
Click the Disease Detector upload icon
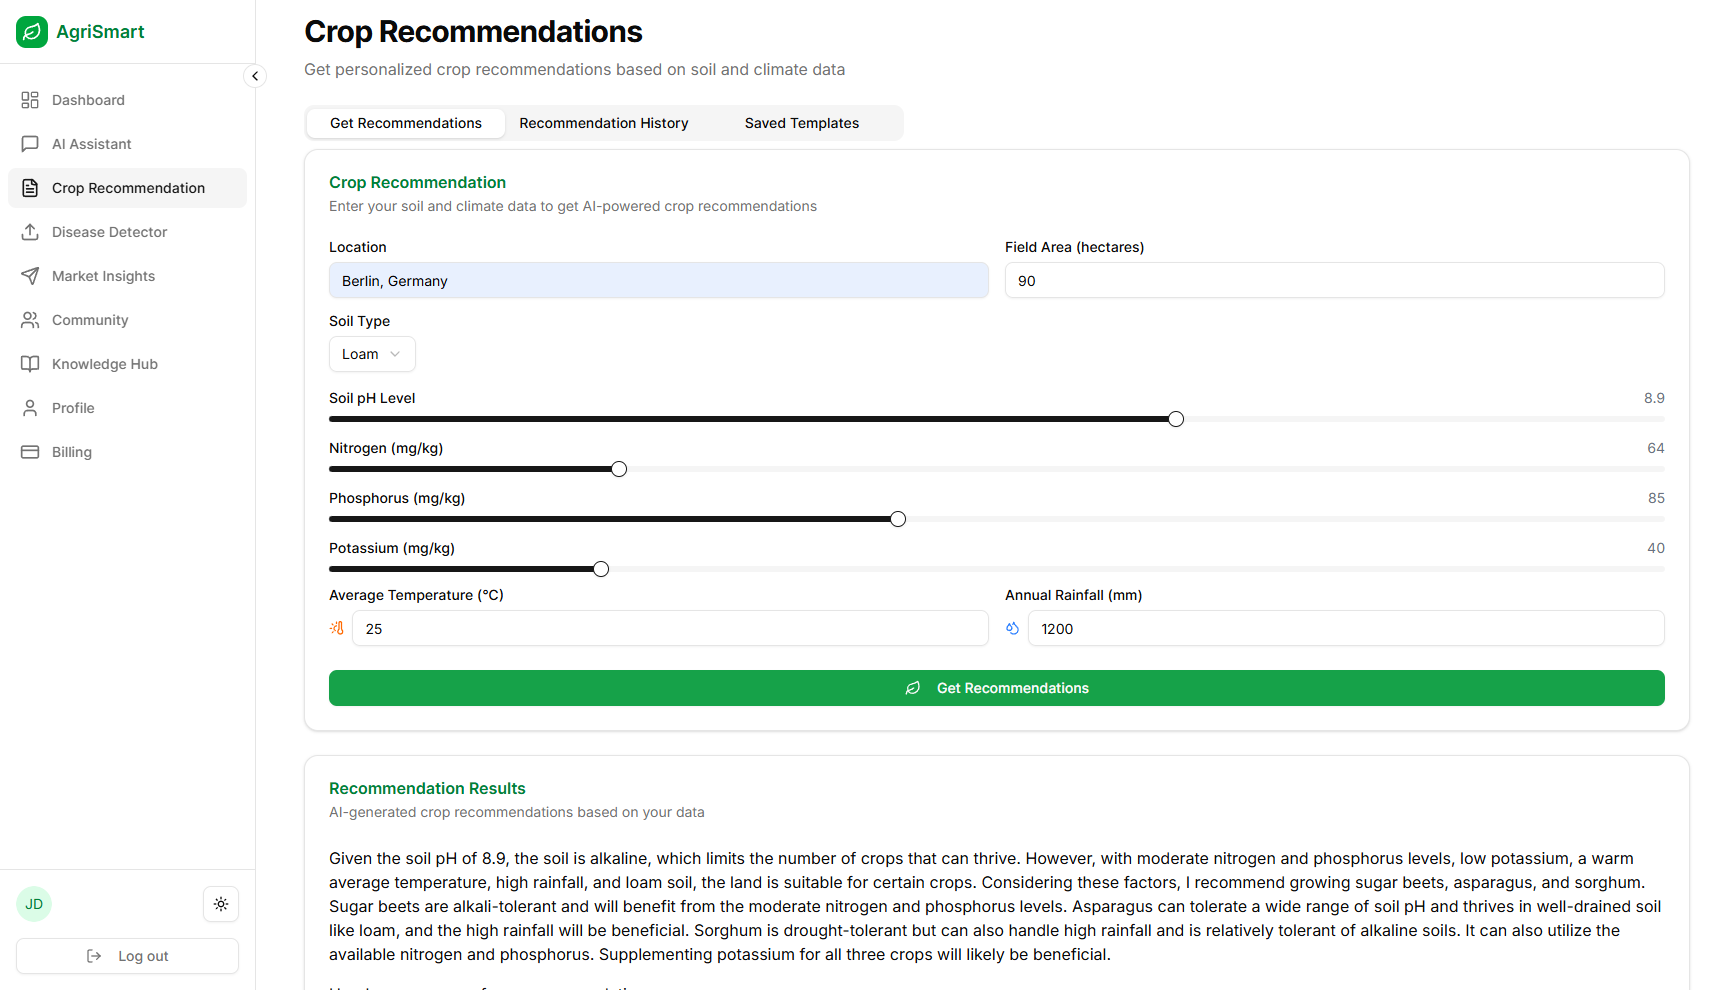pos(30,232)
